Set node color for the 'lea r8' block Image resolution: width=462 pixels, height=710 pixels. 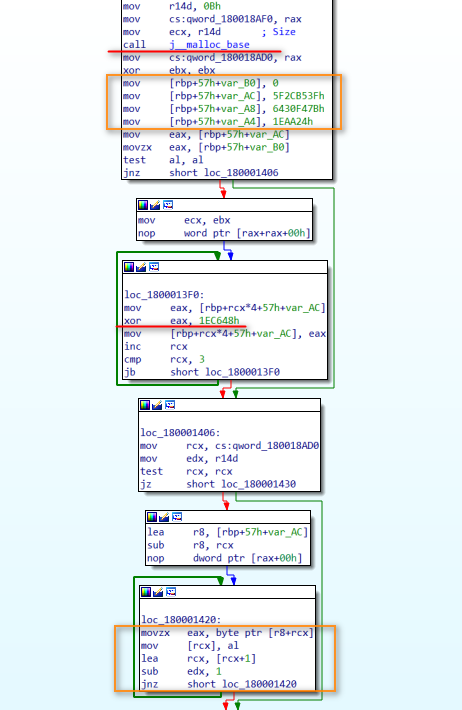152,517
